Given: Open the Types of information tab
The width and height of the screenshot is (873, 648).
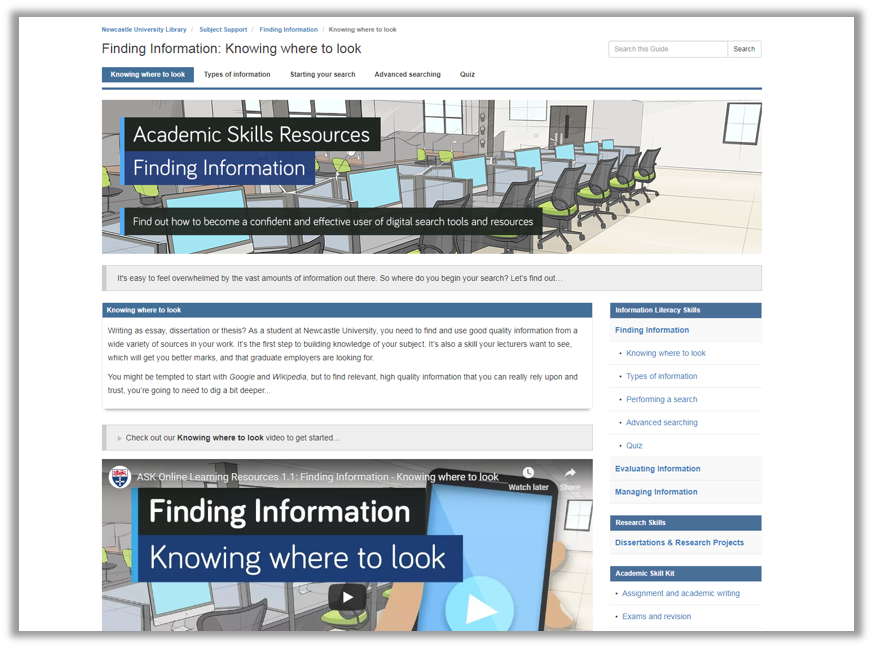Looking at the screenshot, I should (237, 75).
